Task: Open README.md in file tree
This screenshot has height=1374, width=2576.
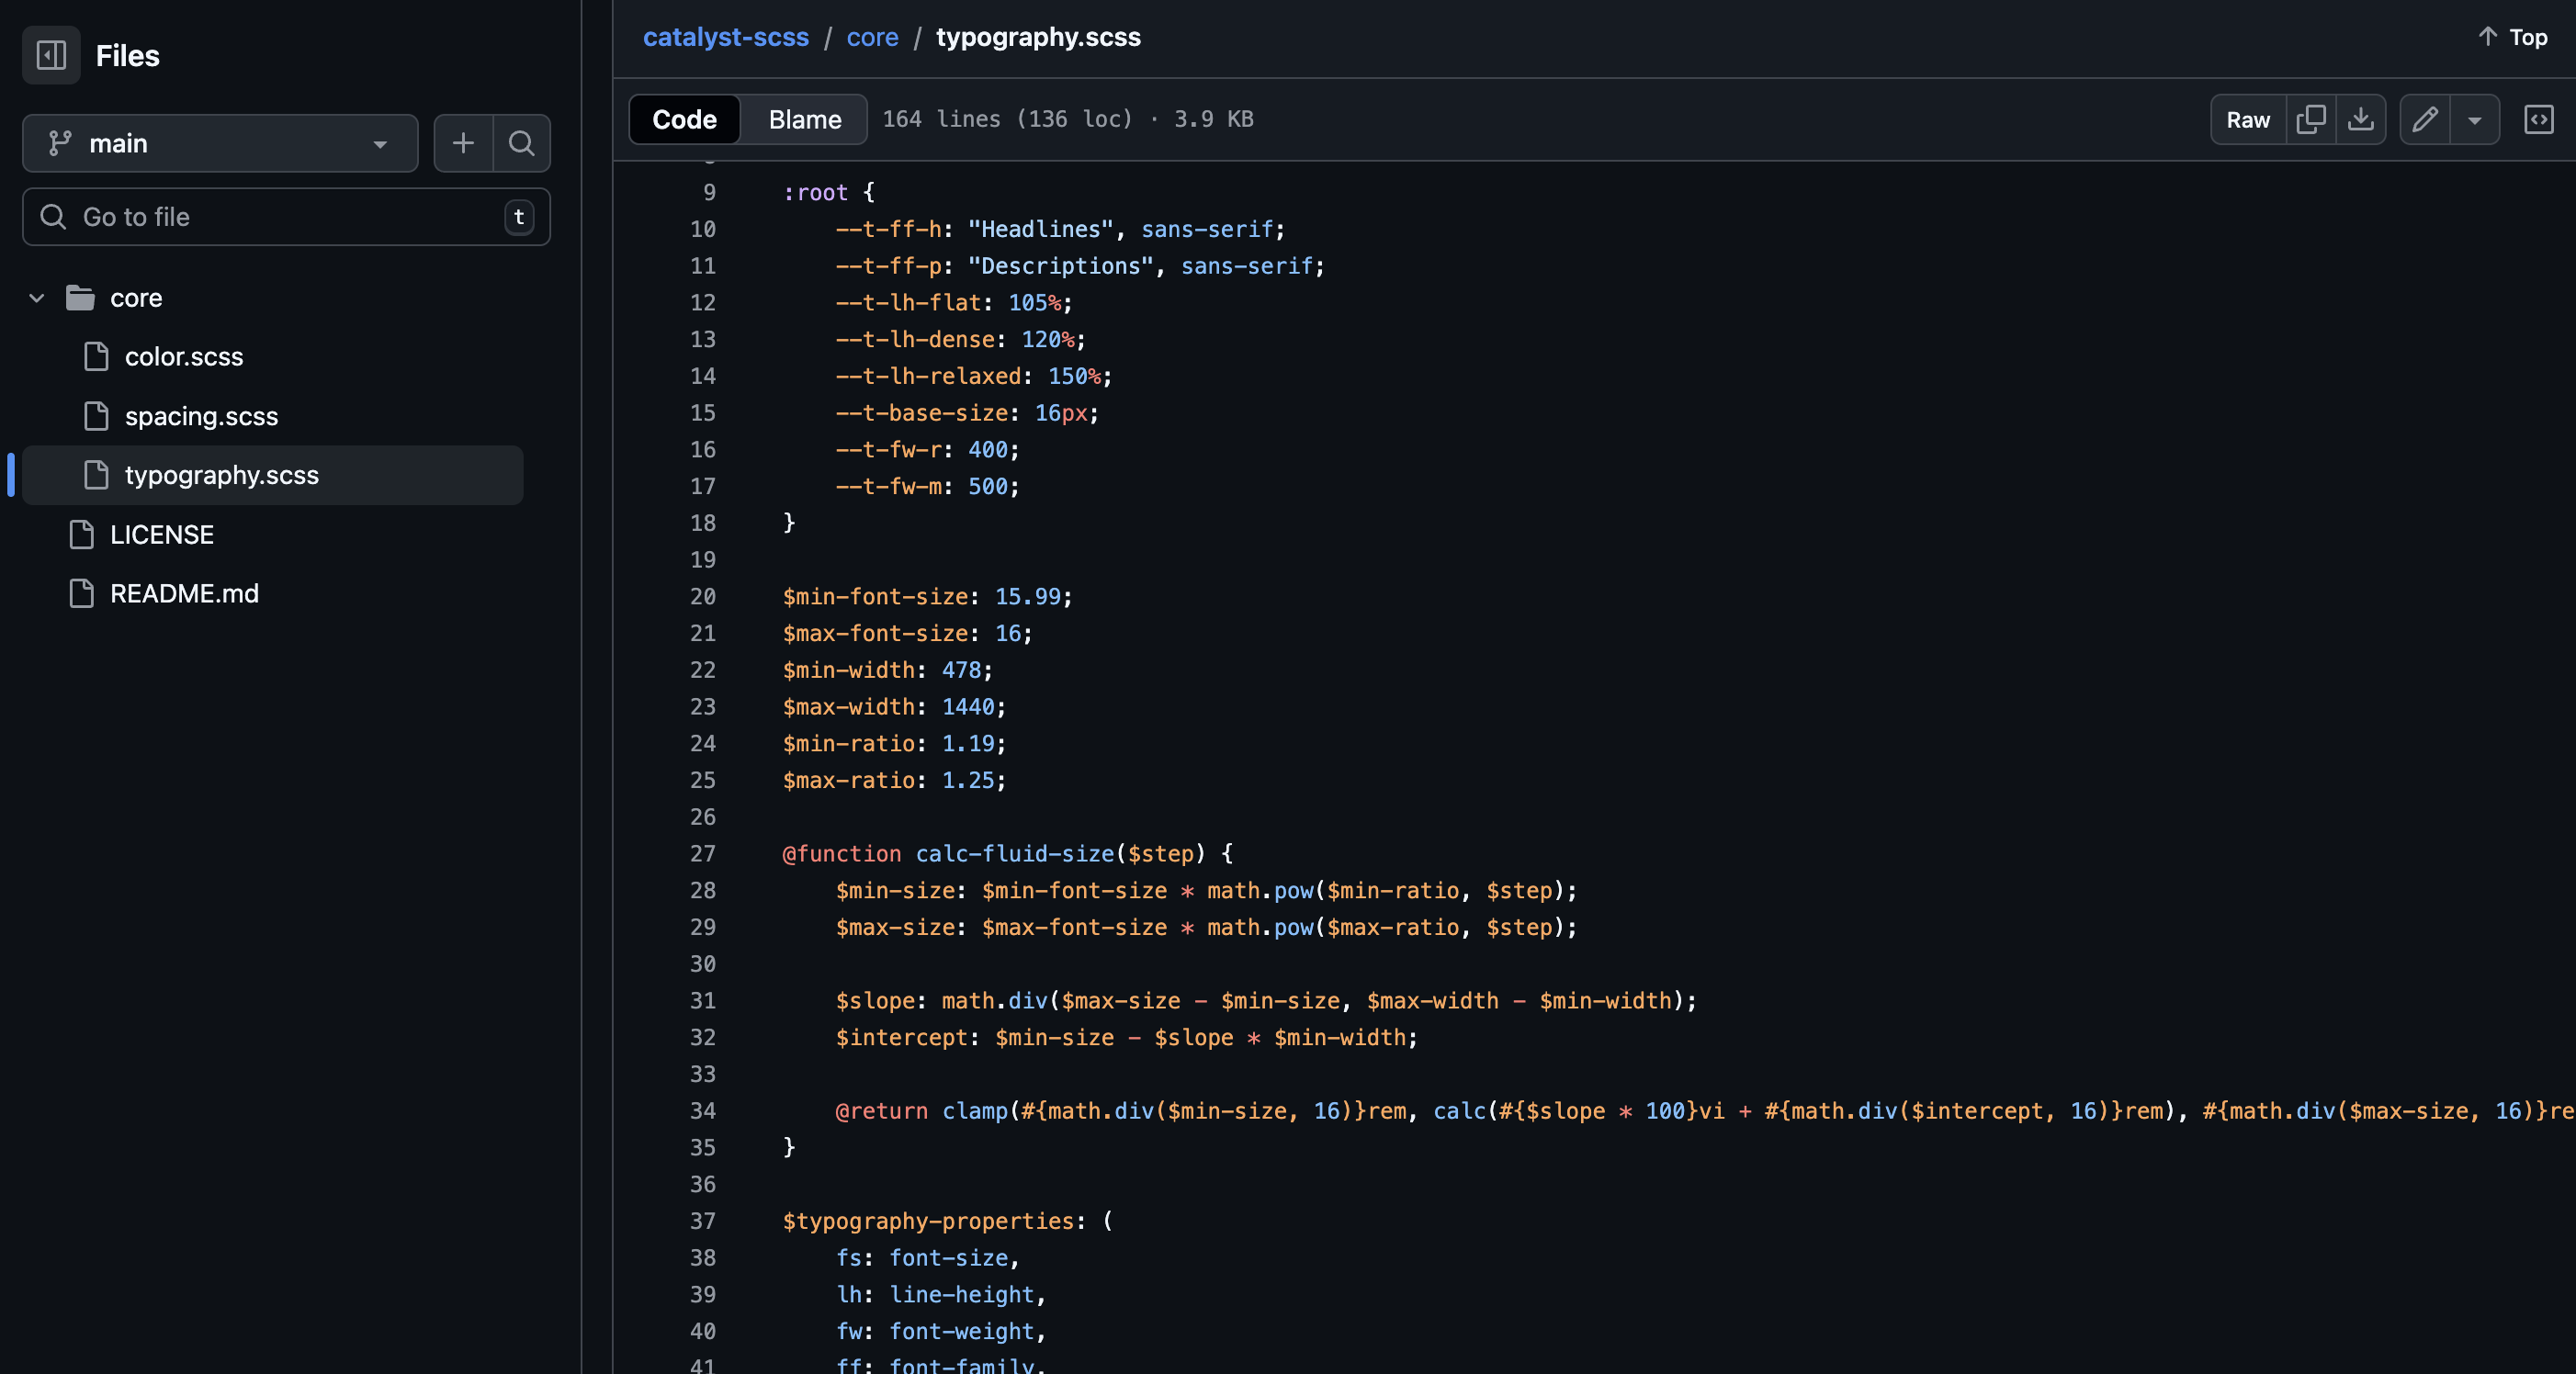Action: (184, 594)
